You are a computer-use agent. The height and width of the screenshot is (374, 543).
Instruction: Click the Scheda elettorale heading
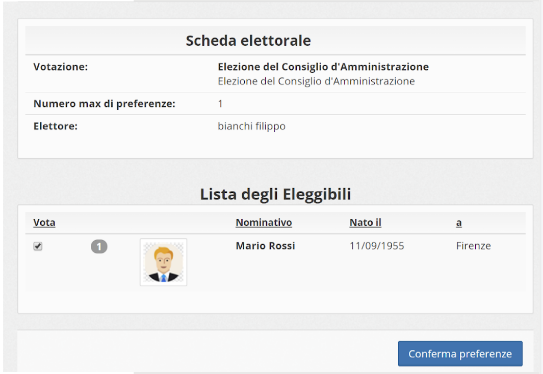point(248,41)
